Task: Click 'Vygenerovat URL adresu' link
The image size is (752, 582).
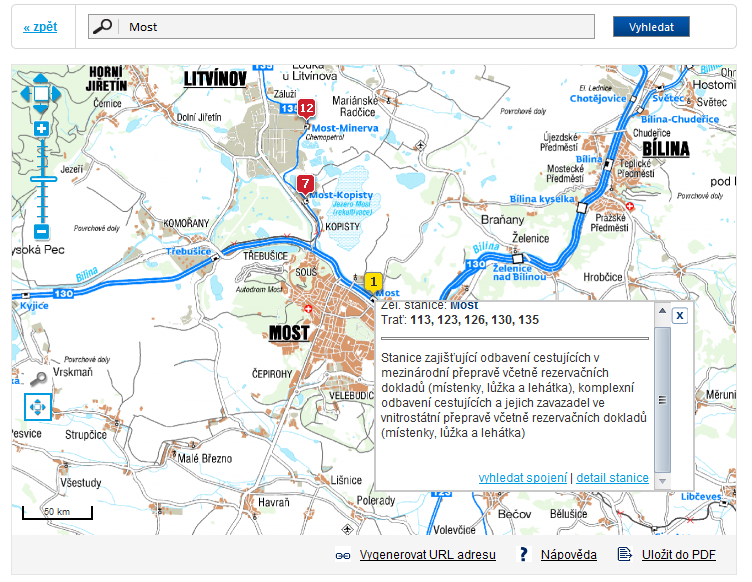Action: tap(427, 555)
